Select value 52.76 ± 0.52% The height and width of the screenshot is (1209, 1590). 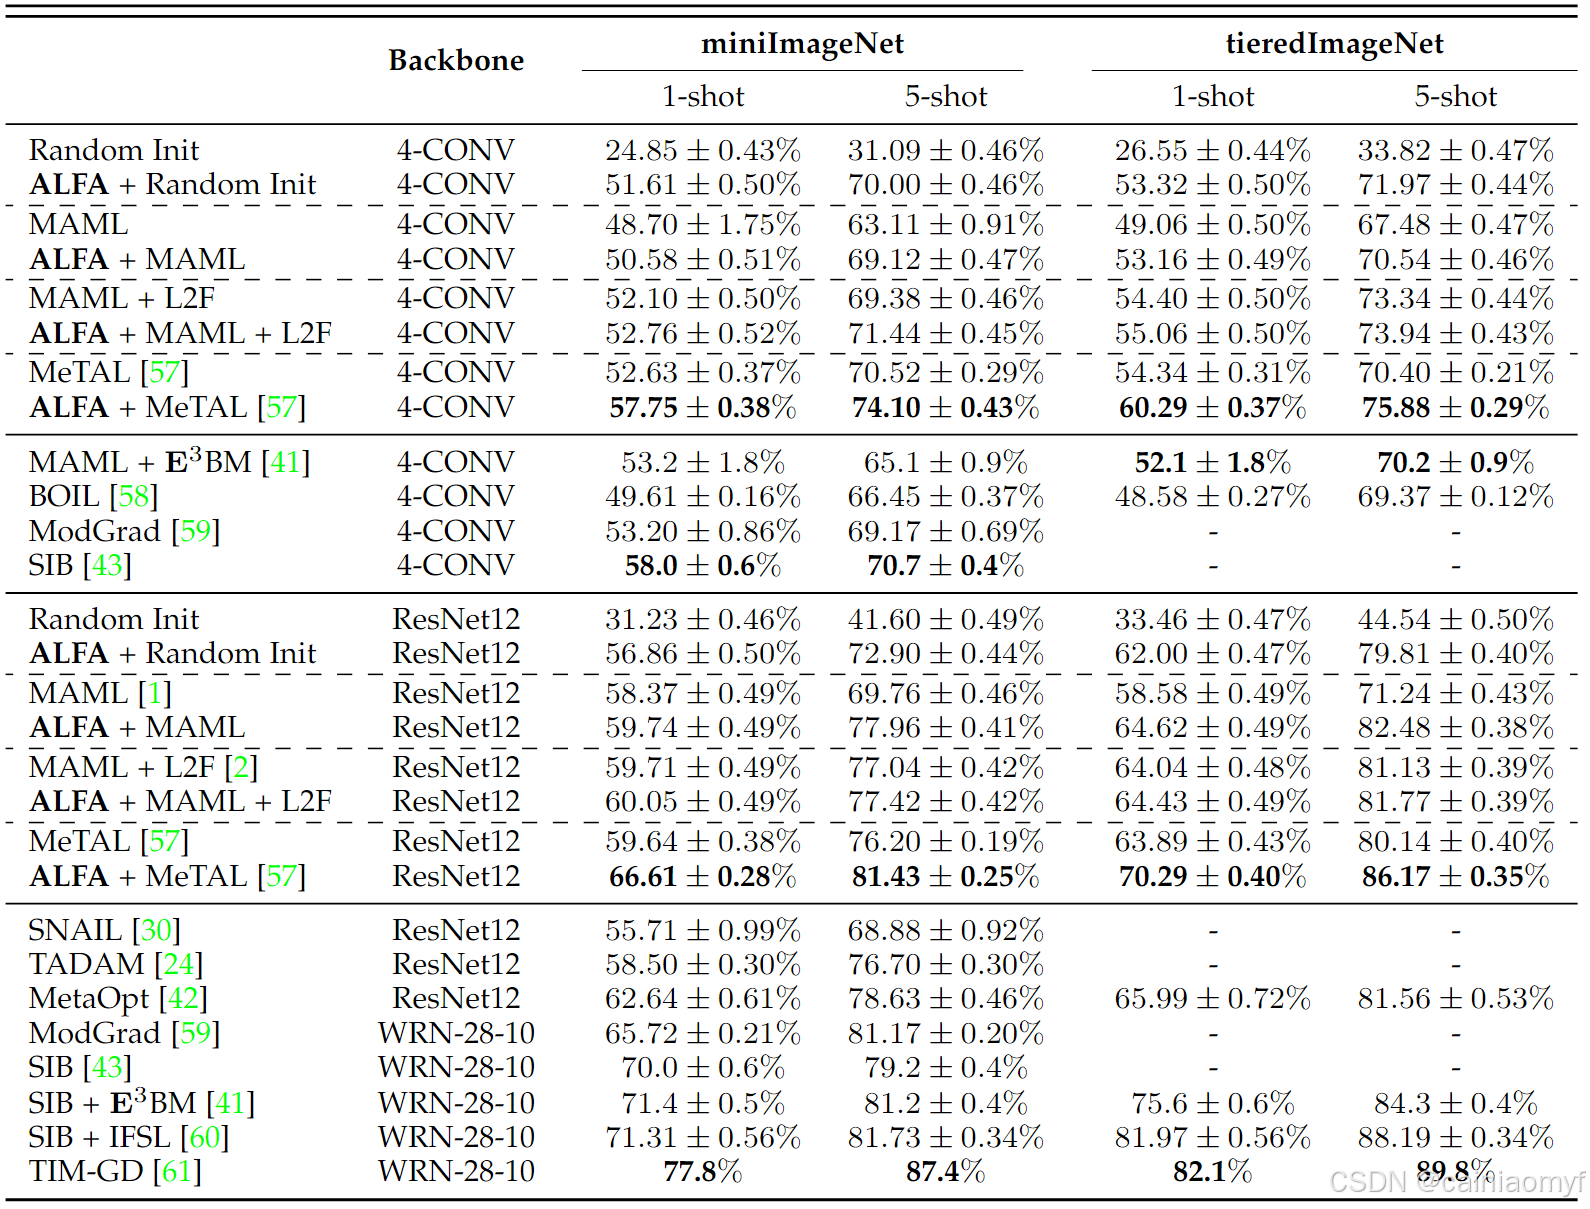tap(703, 333)
